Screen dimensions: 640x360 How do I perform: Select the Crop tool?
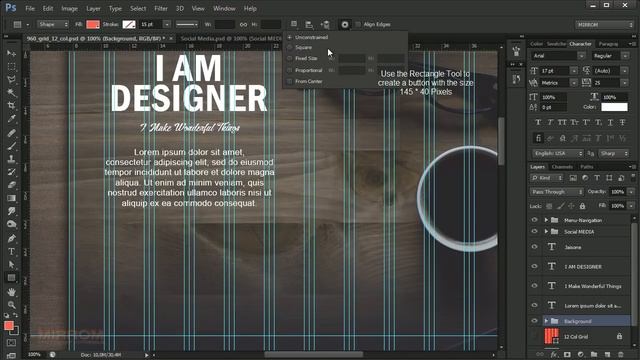pos(11,106)
